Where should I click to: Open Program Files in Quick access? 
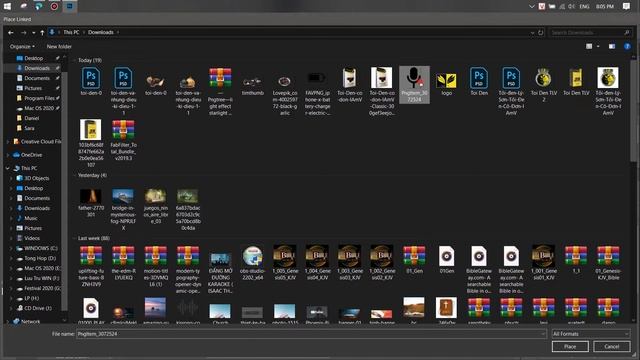pos(39,98)
